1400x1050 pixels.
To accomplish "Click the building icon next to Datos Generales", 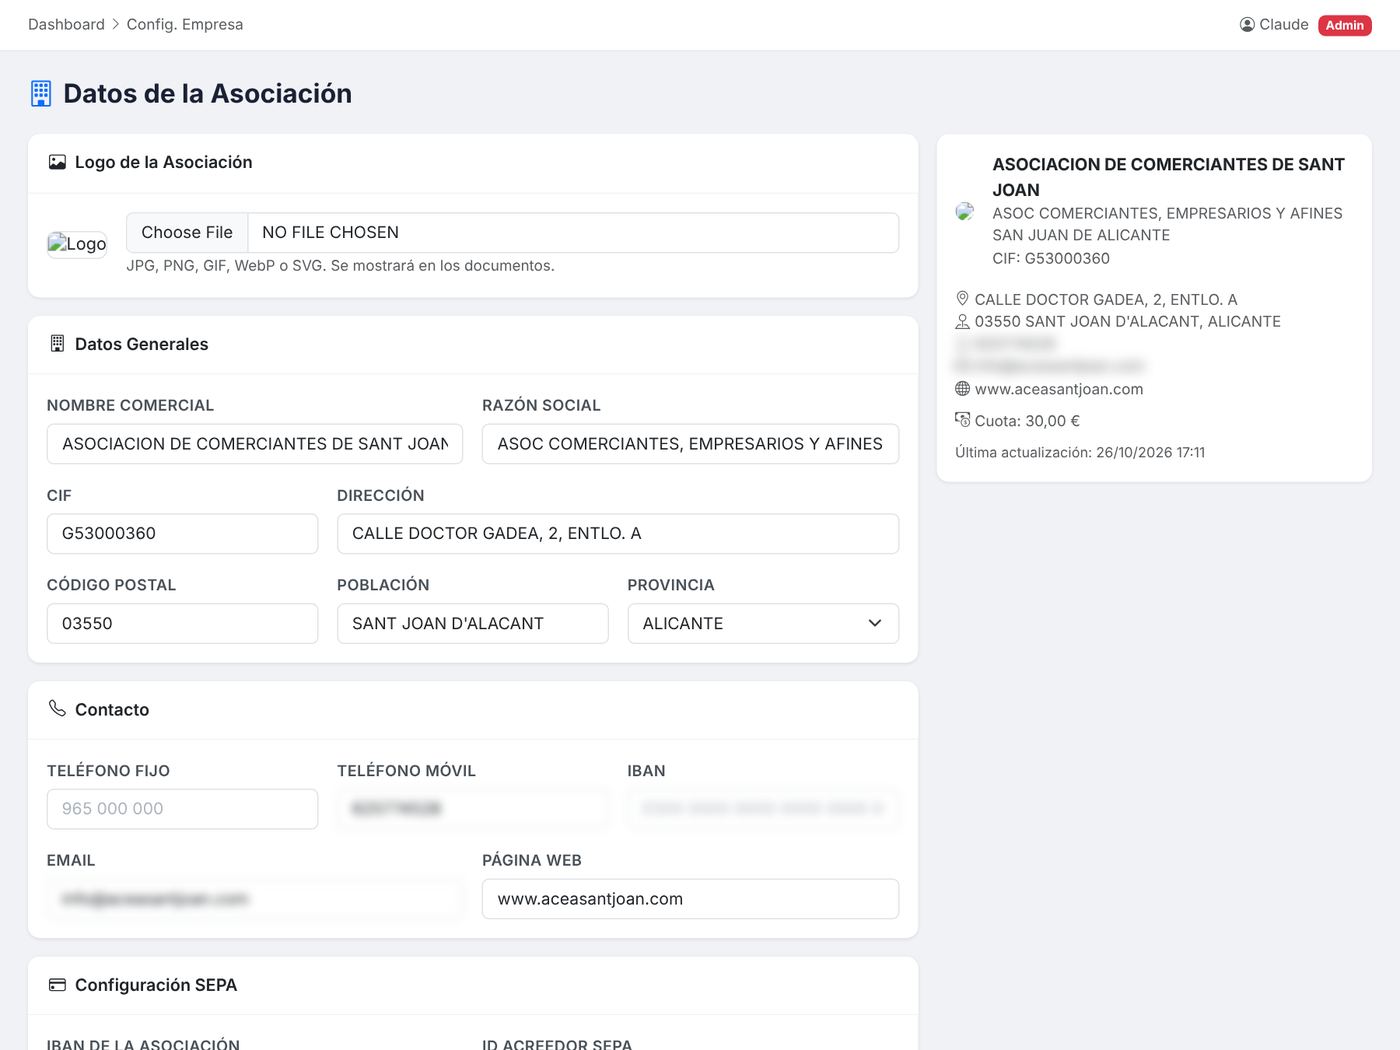I will point(58,344).
